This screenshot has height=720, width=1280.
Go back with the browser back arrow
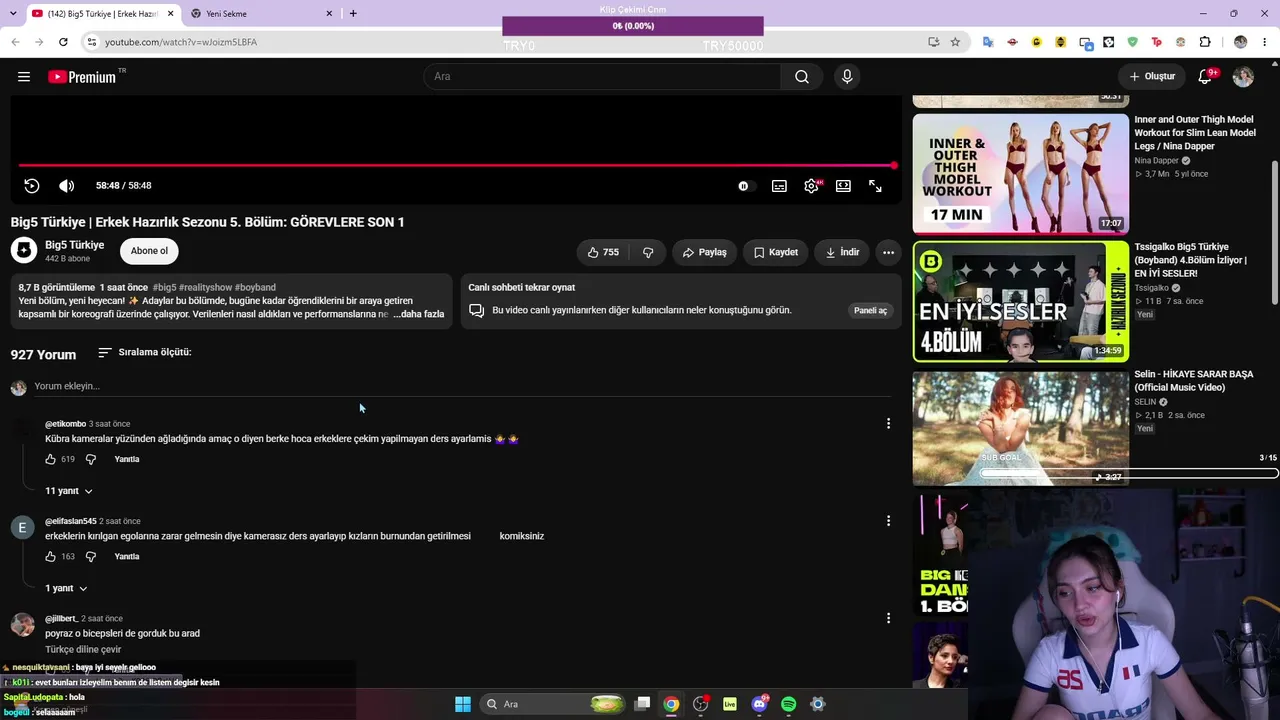click(15, 42)
